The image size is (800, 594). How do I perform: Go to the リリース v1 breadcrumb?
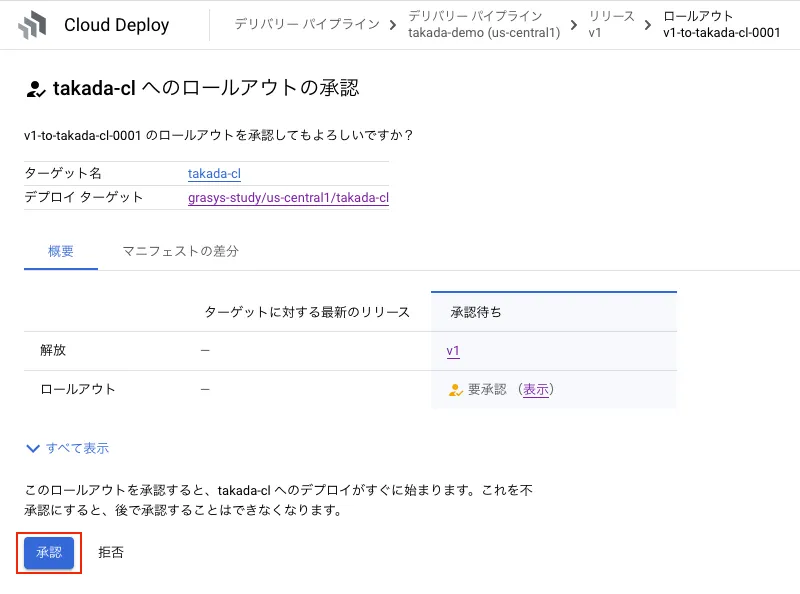(611, 24)
